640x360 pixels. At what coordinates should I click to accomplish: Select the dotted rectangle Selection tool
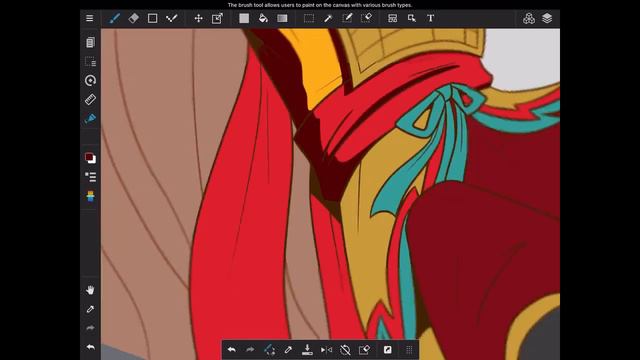309,18
